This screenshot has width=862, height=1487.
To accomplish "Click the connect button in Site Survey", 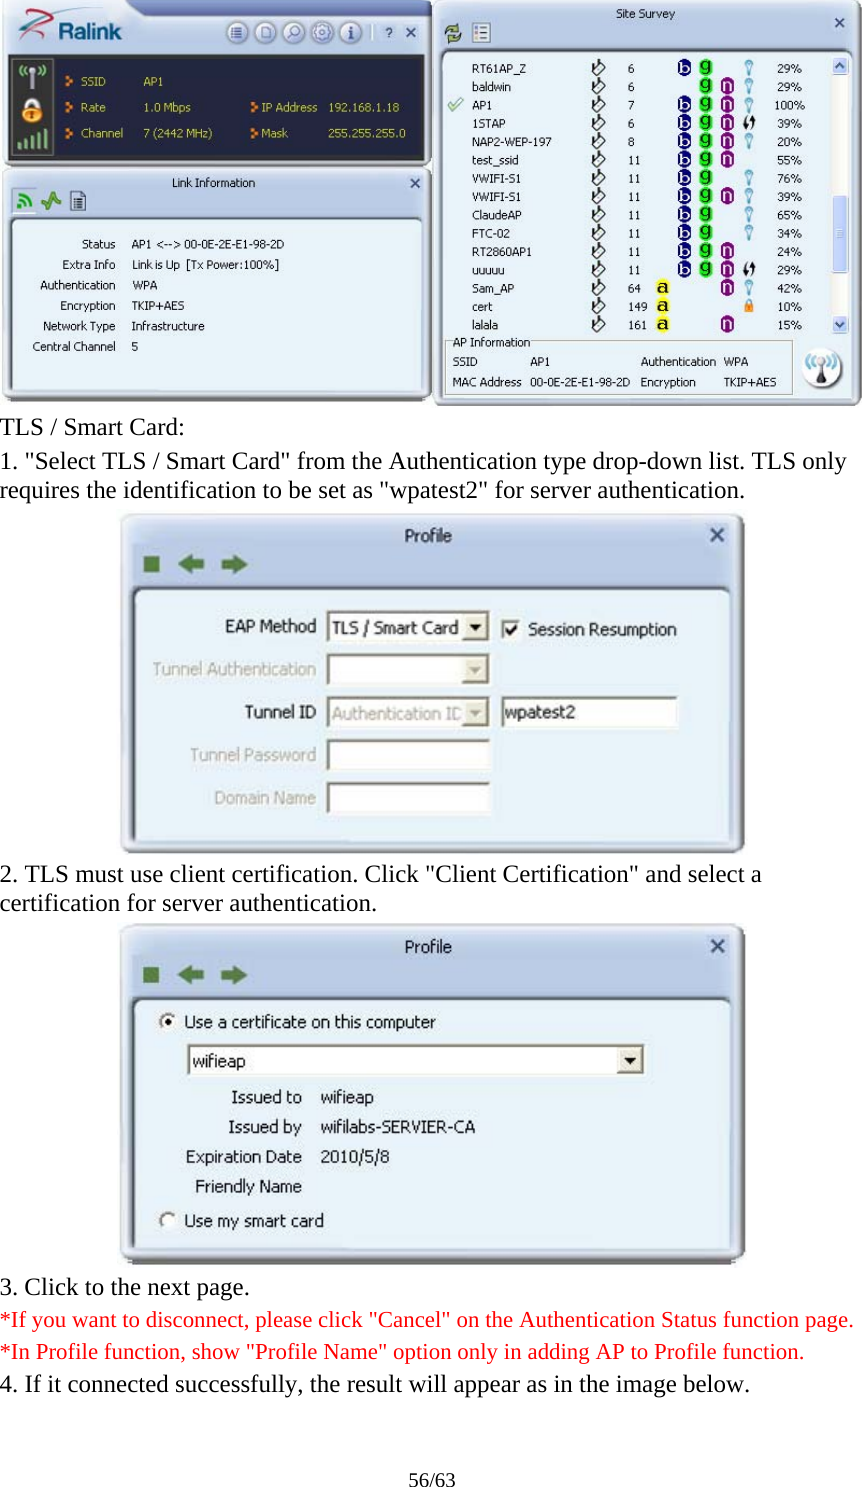I will [x=823, y=367].
